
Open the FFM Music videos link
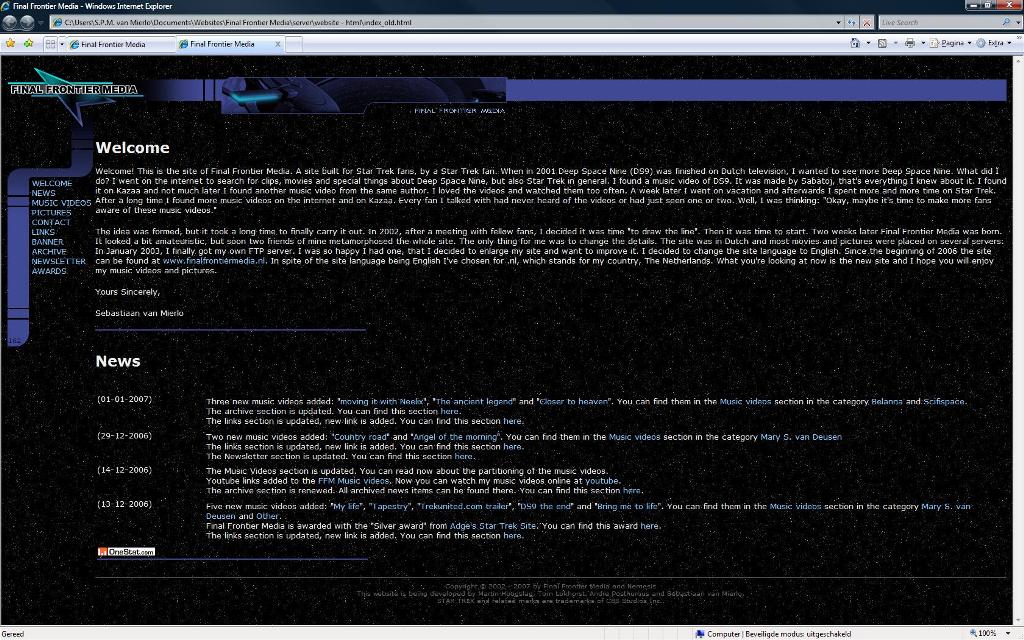tap(353, 481)
